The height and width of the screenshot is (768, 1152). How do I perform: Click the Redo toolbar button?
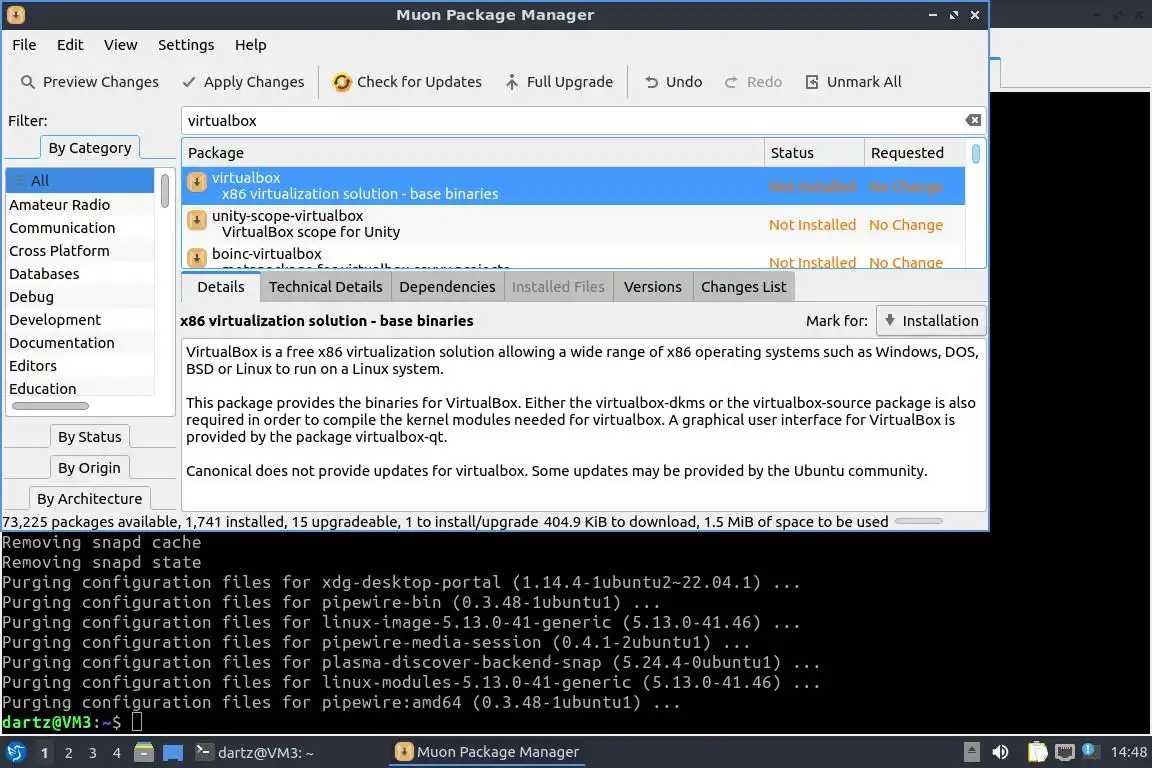click(753, 82)
